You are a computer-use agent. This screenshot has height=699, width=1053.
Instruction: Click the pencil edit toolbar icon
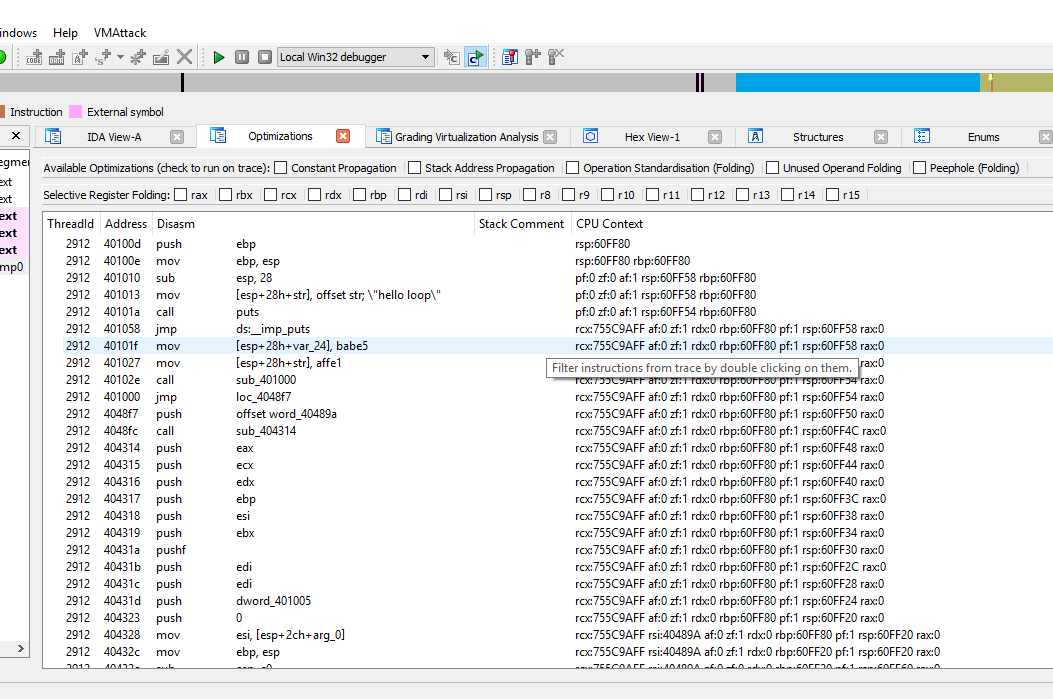(x=161, y=57)
